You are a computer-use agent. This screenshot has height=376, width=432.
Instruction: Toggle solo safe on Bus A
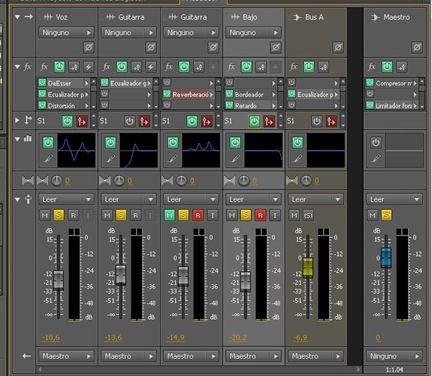(x=308, y=215)
